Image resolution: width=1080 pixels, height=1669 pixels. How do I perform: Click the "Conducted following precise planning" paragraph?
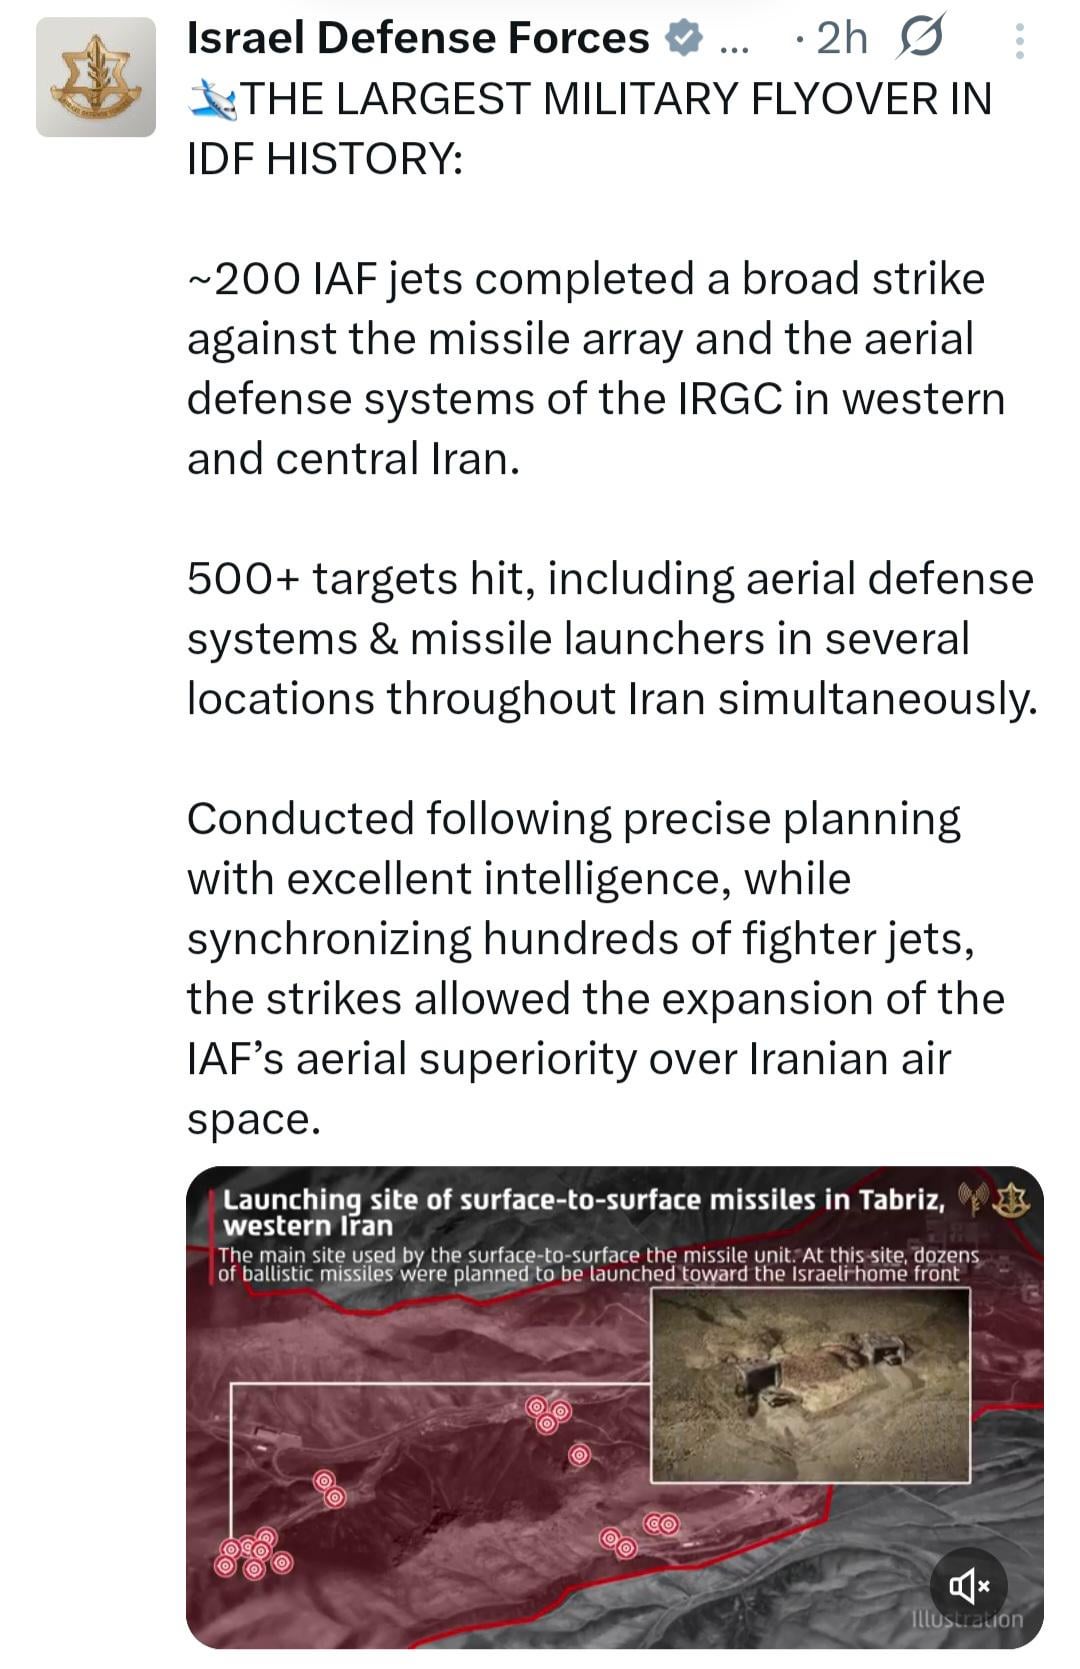point(595,968)
